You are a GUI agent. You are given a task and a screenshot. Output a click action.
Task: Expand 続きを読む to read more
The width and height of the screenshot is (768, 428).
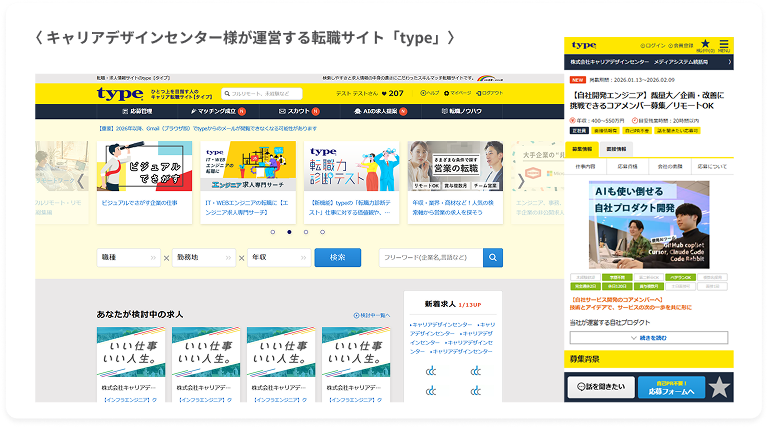pos(649,338)
